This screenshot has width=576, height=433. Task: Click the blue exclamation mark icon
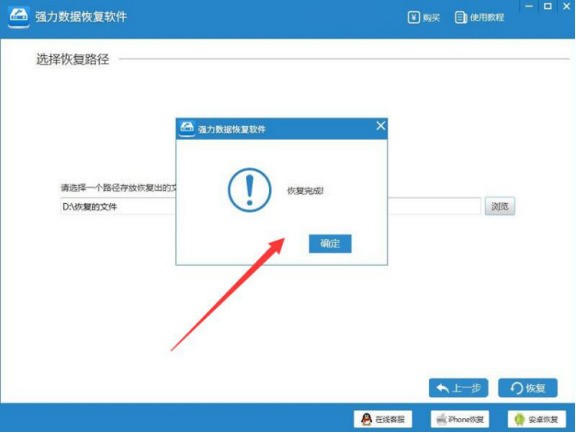[x=249, y=190]
